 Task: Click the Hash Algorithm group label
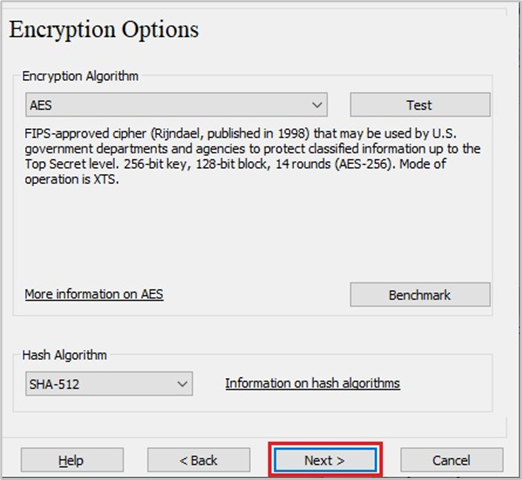[x=64, y=355]
